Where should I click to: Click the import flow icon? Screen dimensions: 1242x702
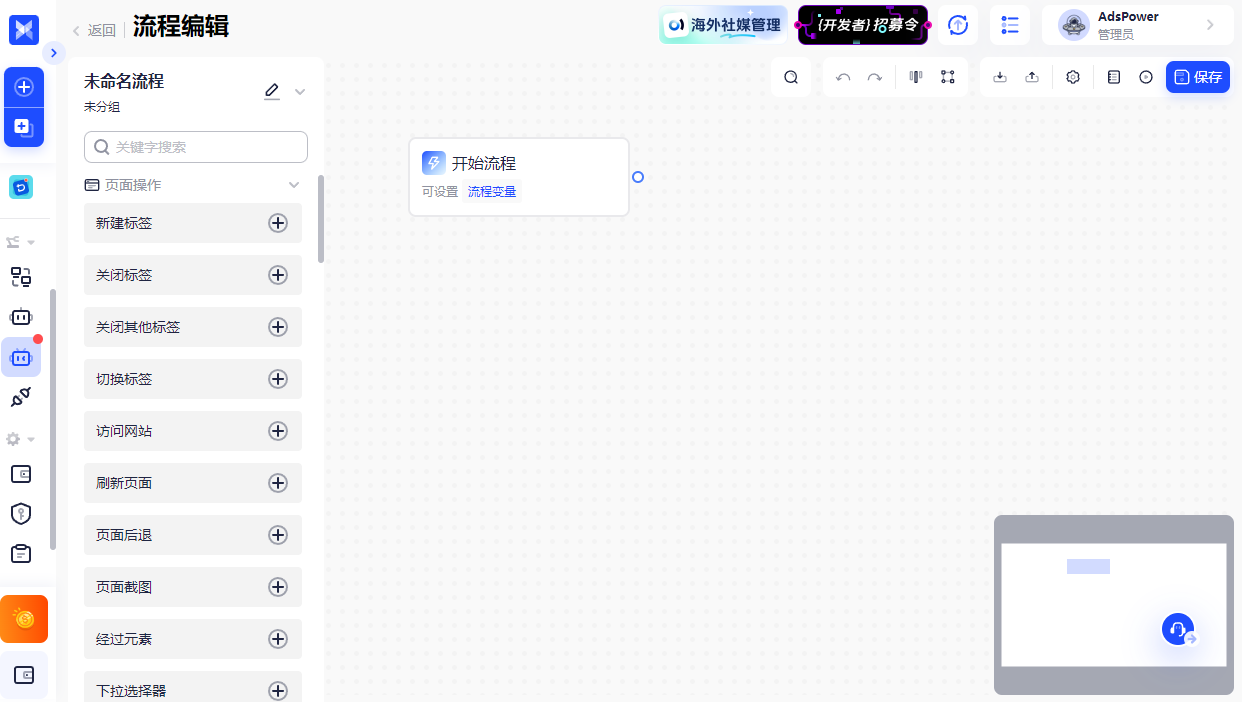pos(999,76)
